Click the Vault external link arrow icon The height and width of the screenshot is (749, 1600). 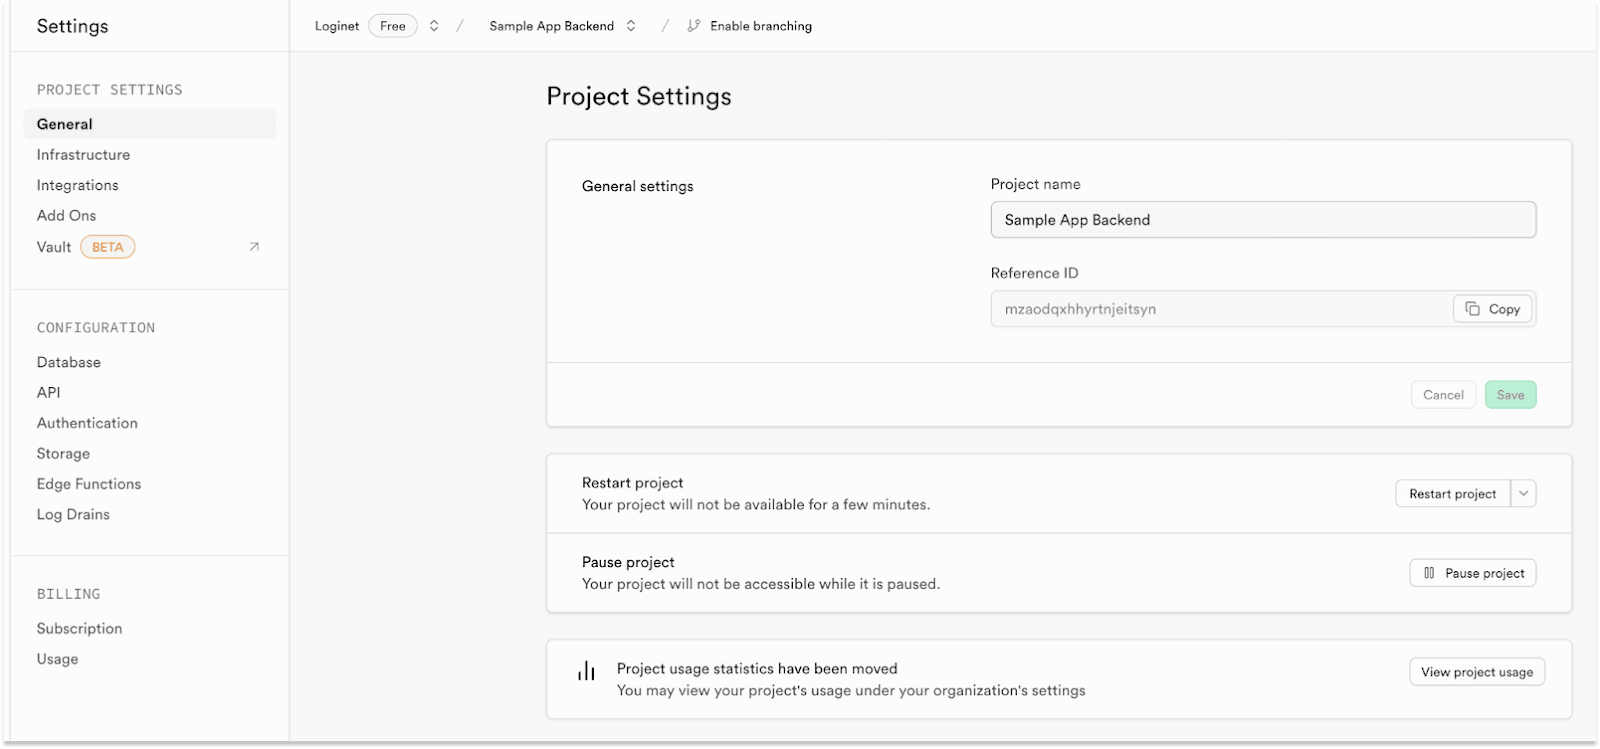pos(254,247)
